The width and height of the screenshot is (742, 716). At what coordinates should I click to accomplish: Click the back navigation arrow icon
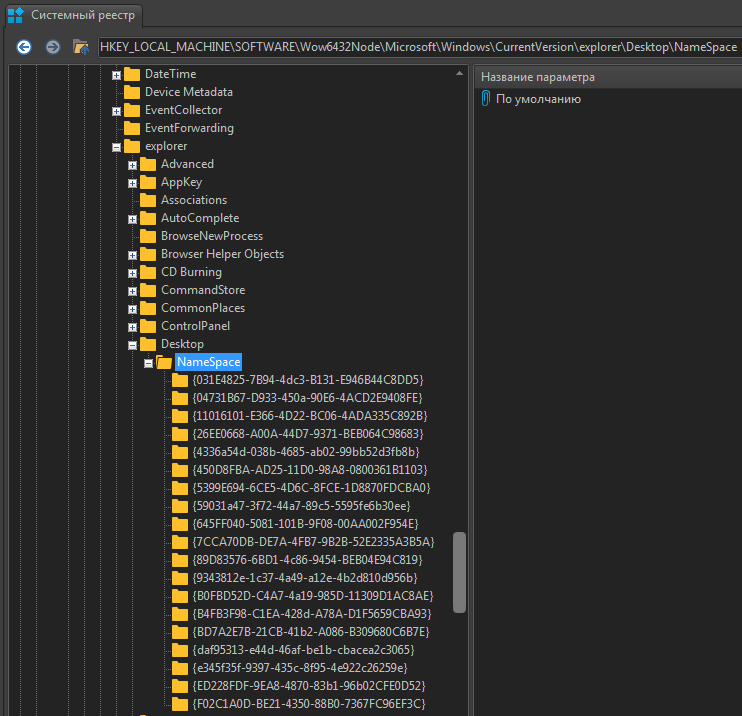(x=24, y=47)
